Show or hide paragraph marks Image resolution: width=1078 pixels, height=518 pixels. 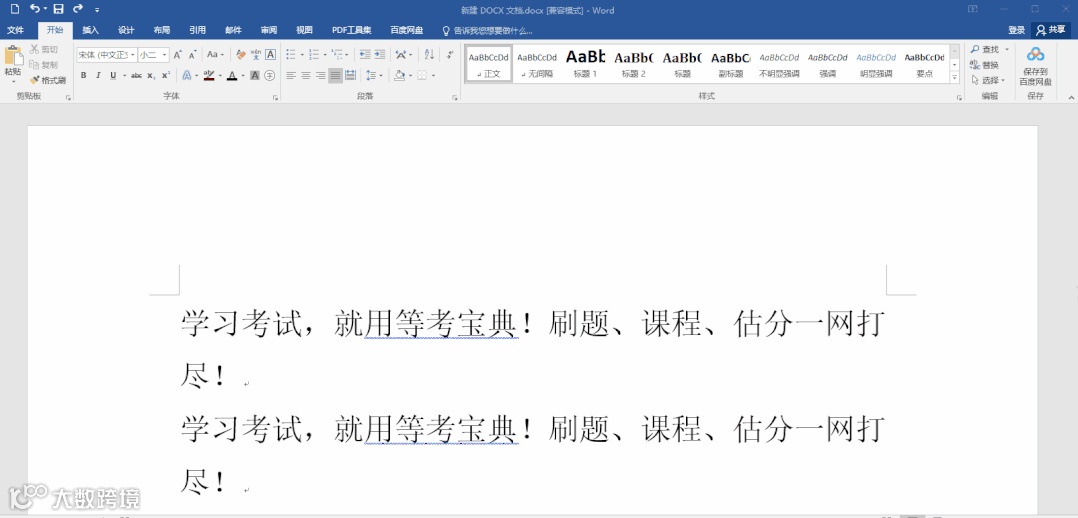(450, 54)
